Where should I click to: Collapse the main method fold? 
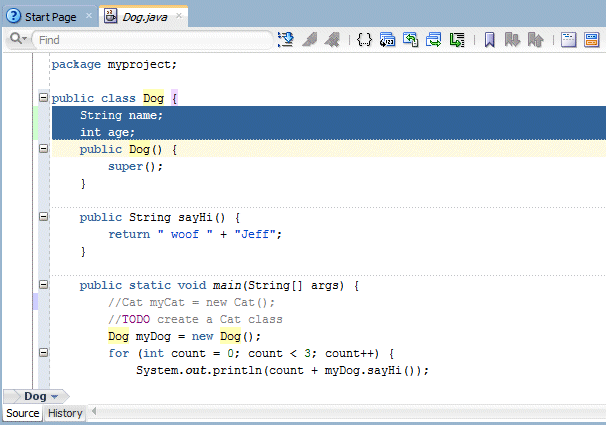(44, 285)
